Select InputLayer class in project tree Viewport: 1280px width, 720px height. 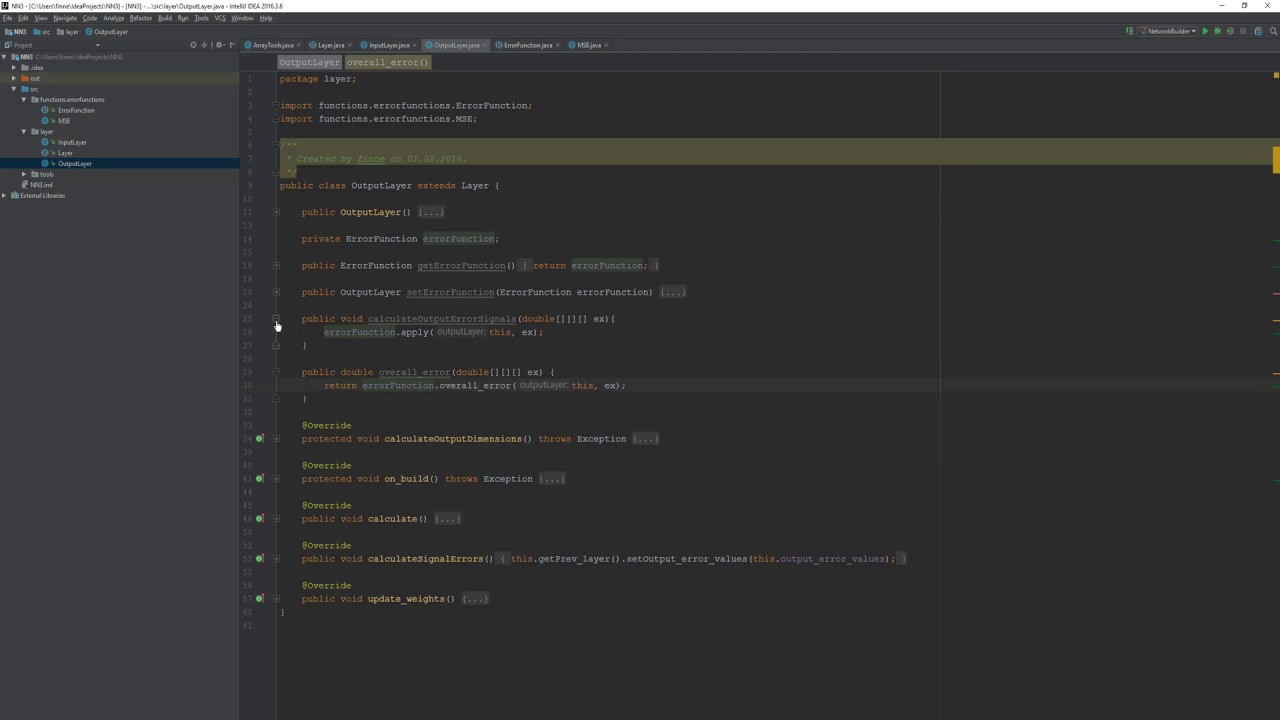72,142
